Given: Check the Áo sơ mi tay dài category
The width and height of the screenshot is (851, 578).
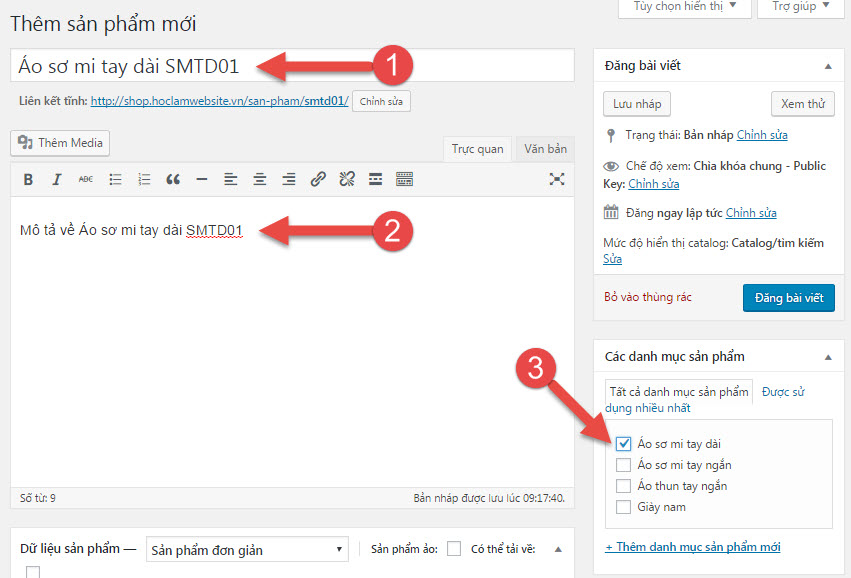Looking at the screenshot, I should (624, 444).
